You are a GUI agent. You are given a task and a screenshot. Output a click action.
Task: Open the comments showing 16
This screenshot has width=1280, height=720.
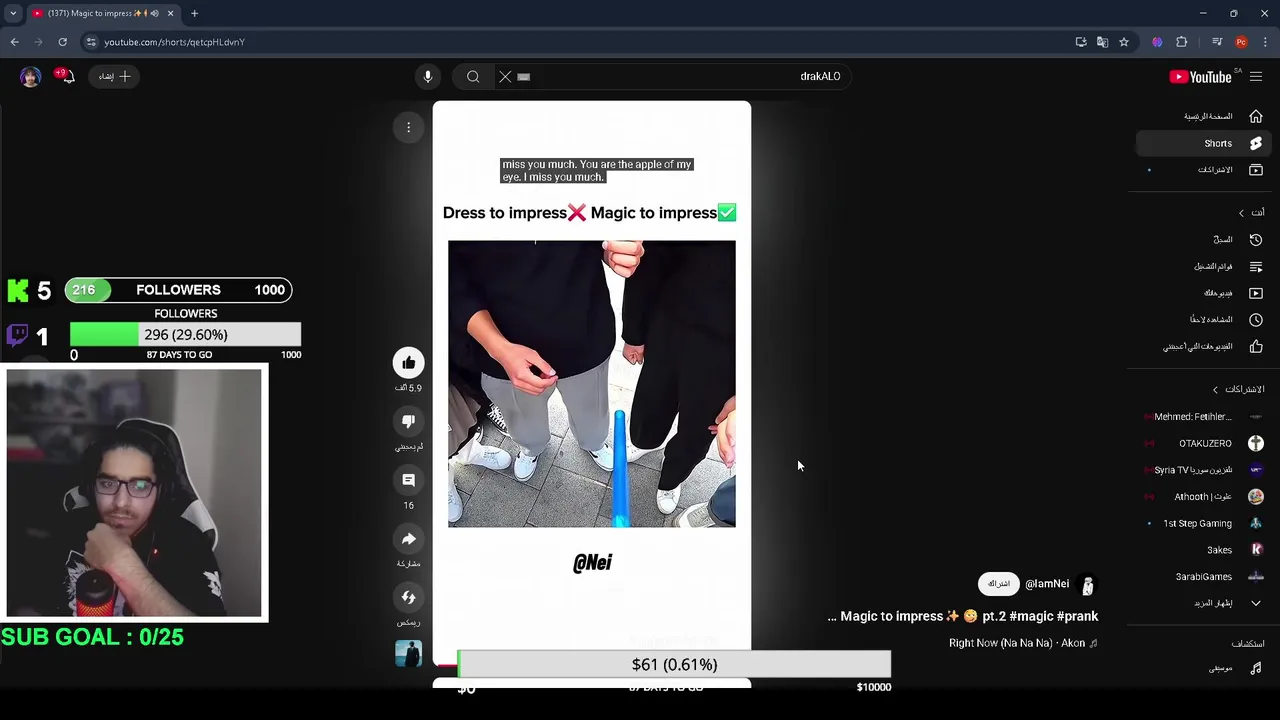[408, 480]
